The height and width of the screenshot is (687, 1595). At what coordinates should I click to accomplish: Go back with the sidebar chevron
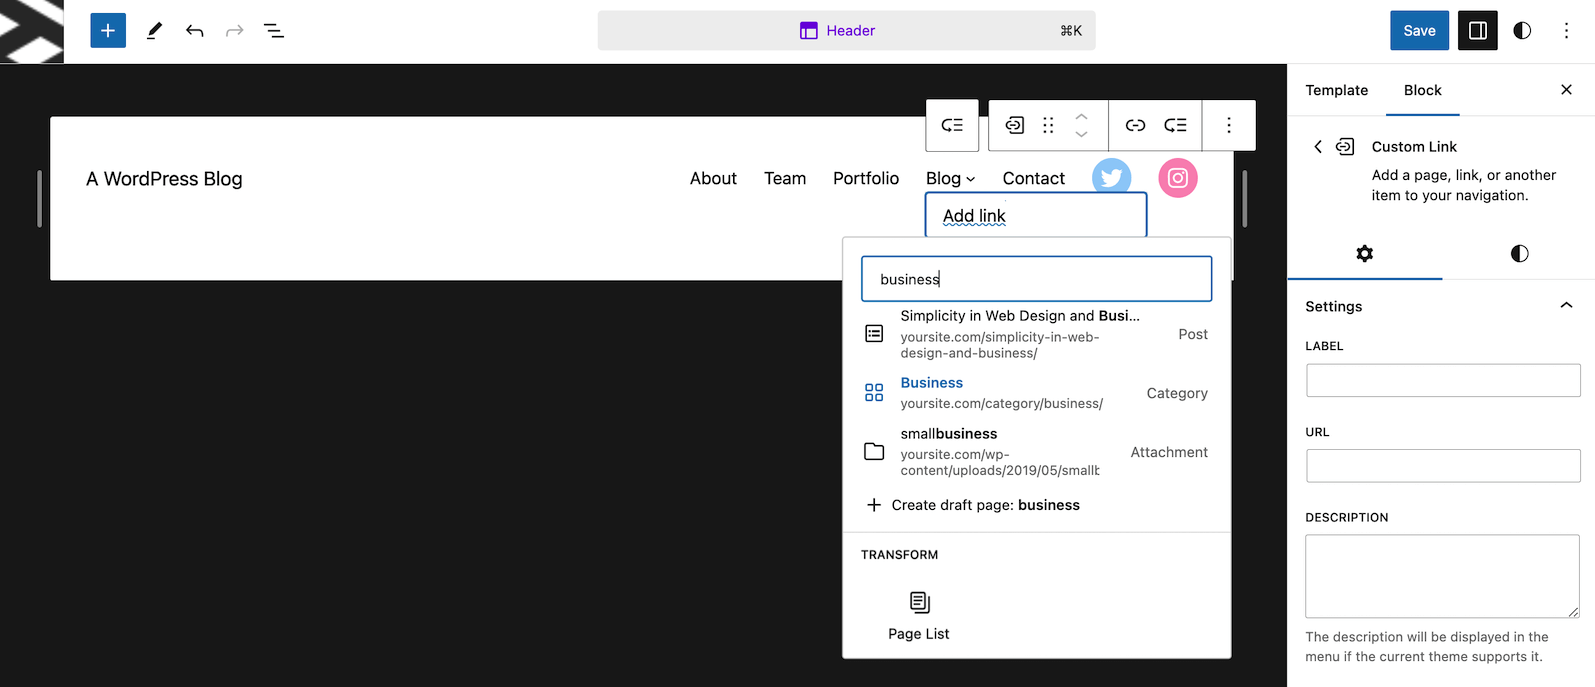pos(1318,147)
